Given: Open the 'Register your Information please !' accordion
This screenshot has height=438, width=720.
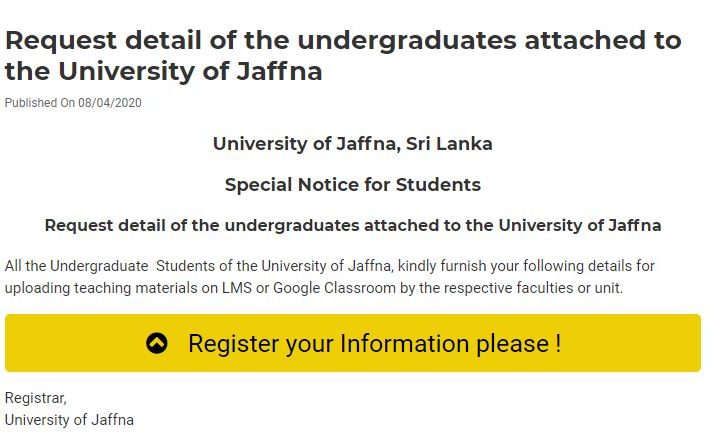Looking at the screenshot, I should [x=353, y=343].
